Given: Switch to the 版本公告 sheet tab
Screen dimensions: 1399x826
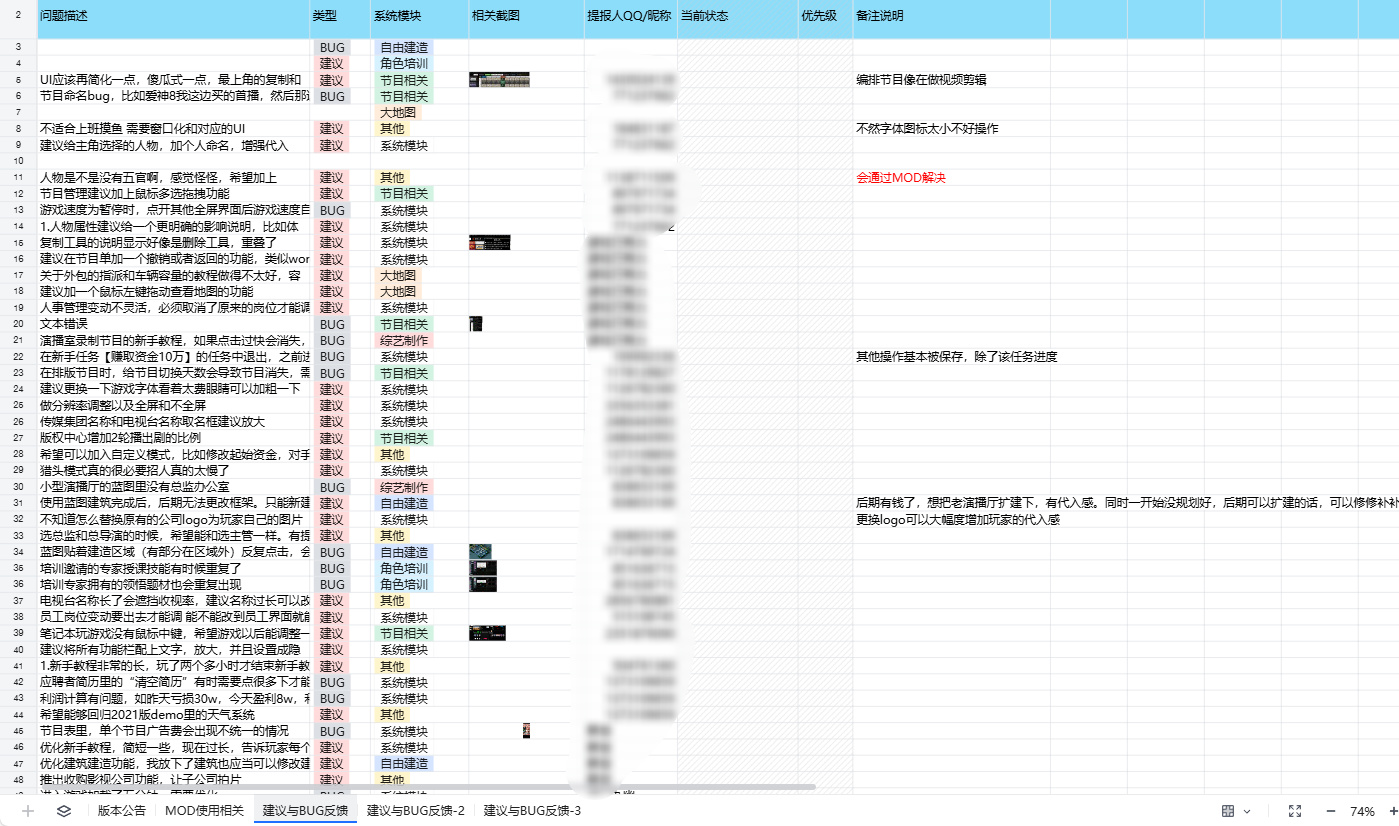Looking at the screenshot, I should pyautogui.click(x=121, y=811).
